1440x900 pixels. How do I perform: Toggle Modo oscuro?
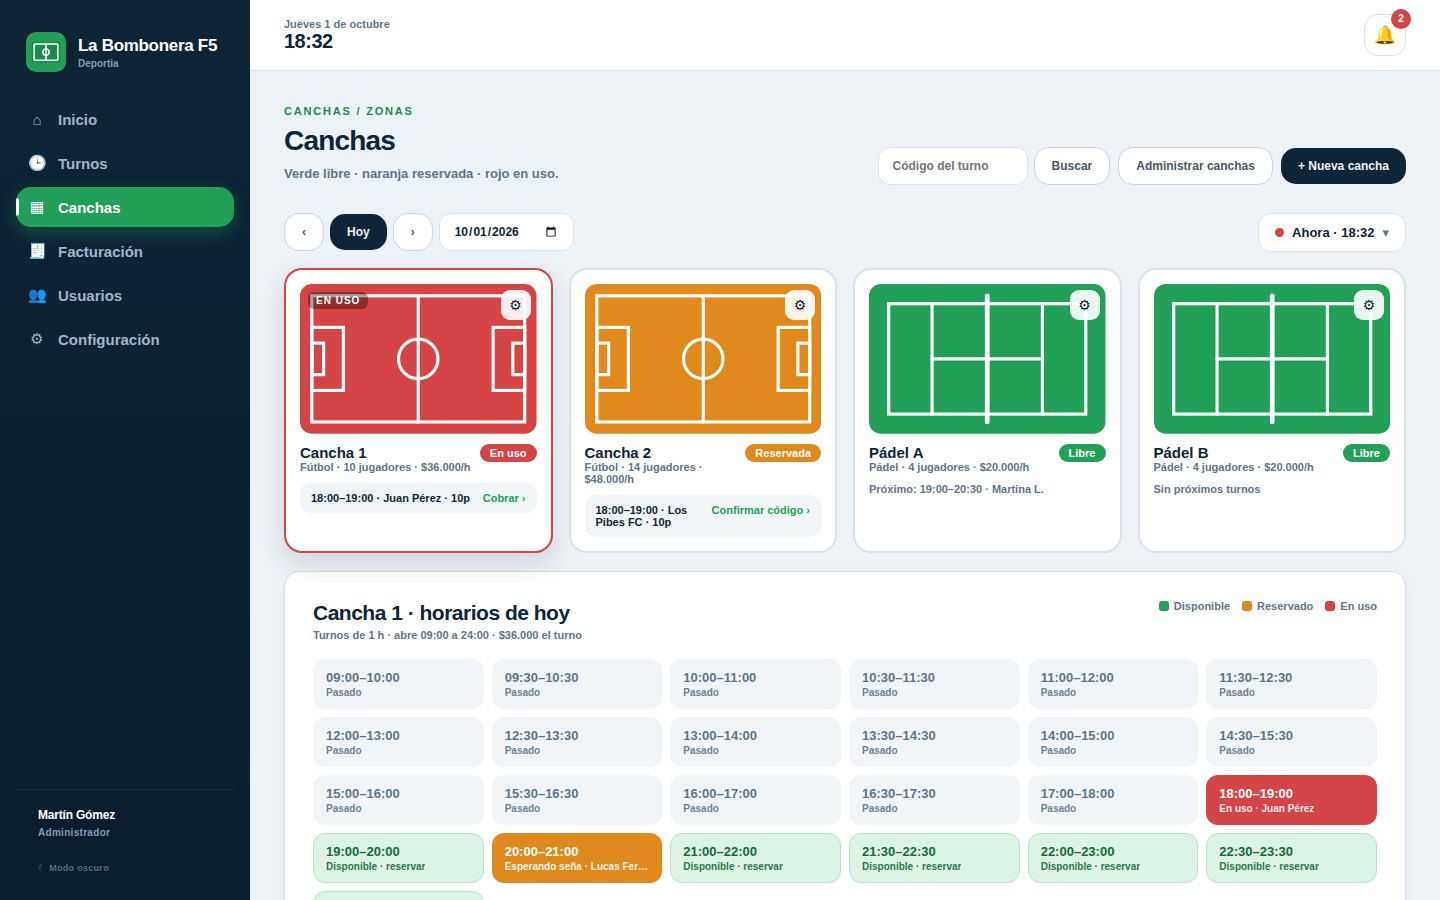74,867
